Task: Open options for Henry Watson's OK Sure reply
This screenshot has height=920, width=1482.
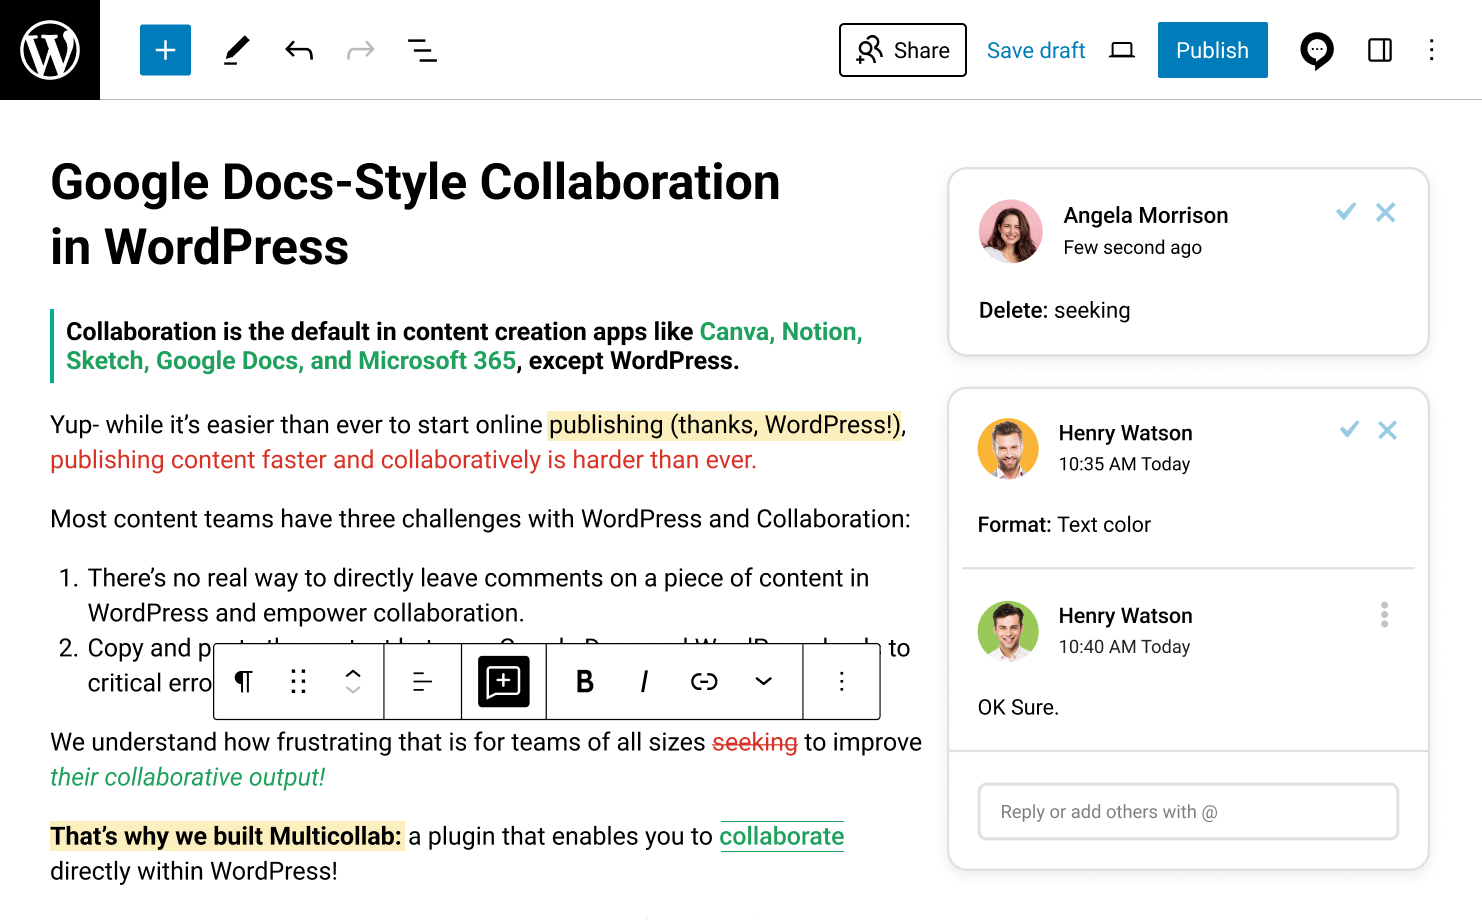Action: tap(1385, 614)
